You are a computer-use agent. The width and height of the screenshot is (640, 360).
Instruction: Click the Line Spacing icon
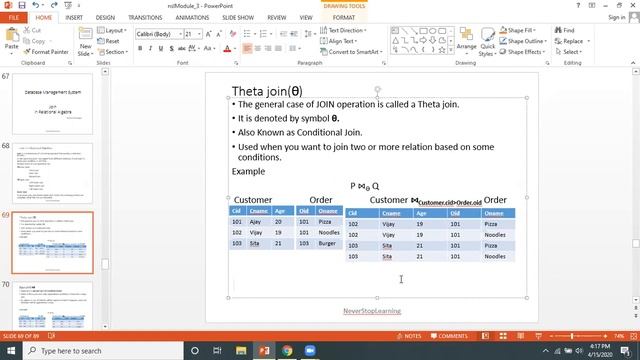[309, 34]
